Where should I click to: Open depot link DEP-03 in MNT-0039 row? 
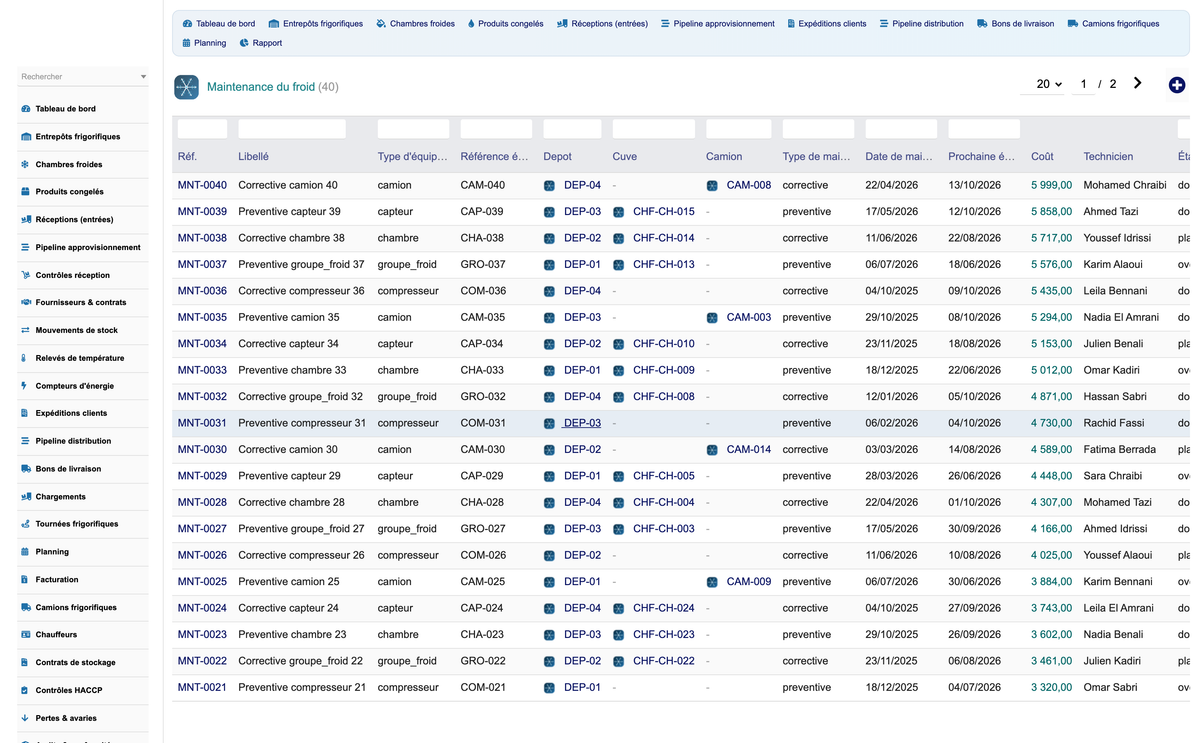click(x=582, y=212)
